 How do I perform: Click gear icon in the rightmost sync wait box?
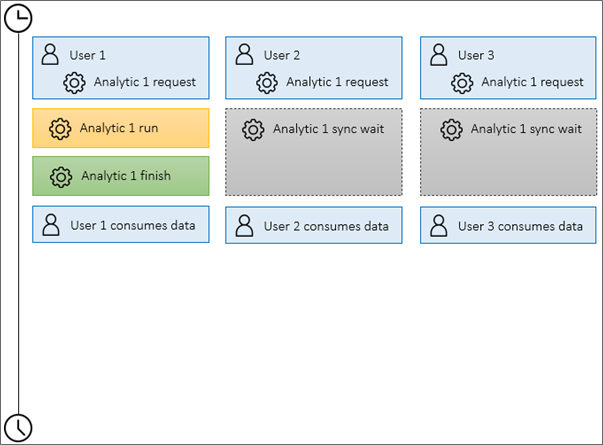coord(451,129)
